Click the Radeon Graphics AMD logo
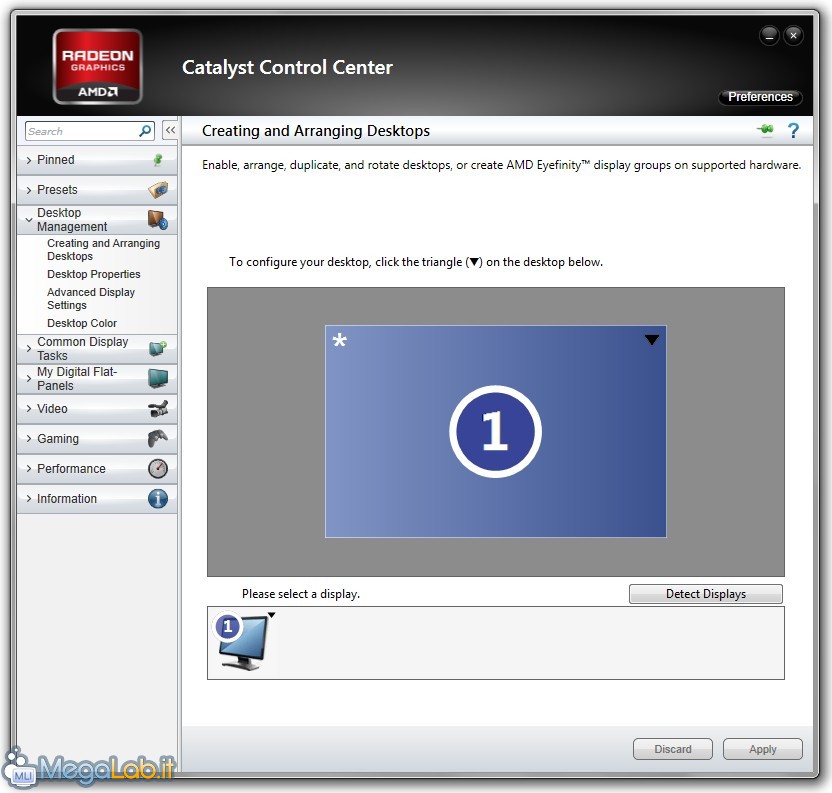The height and width of the screenshot is (793, 832). 97,66
